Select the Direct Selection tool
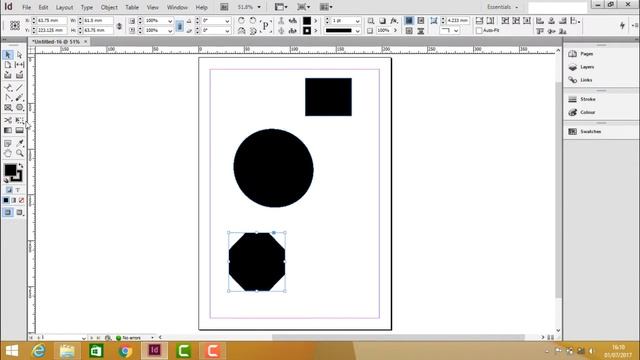This screenshot has height=360, width=640. click(x=19, y=55)
